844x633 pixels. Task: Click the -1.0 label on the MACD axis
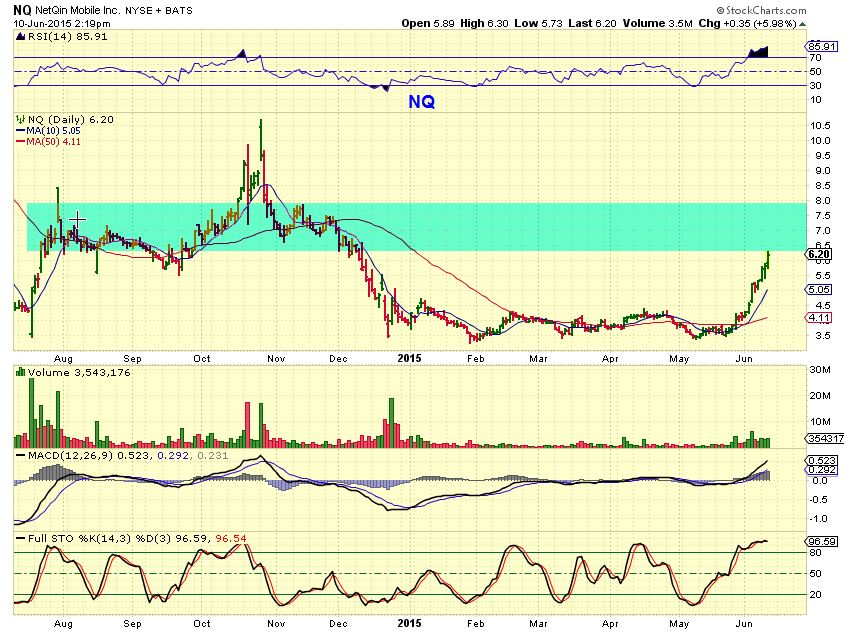pyautogui.click(x=819, y=519)
